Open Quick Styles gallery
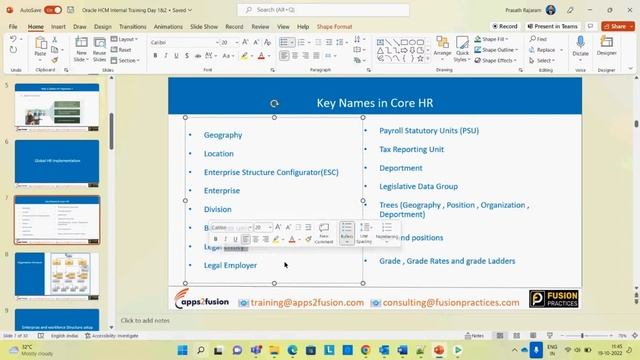Viewport: 640px width, 360px height. [x=462, y=49]
